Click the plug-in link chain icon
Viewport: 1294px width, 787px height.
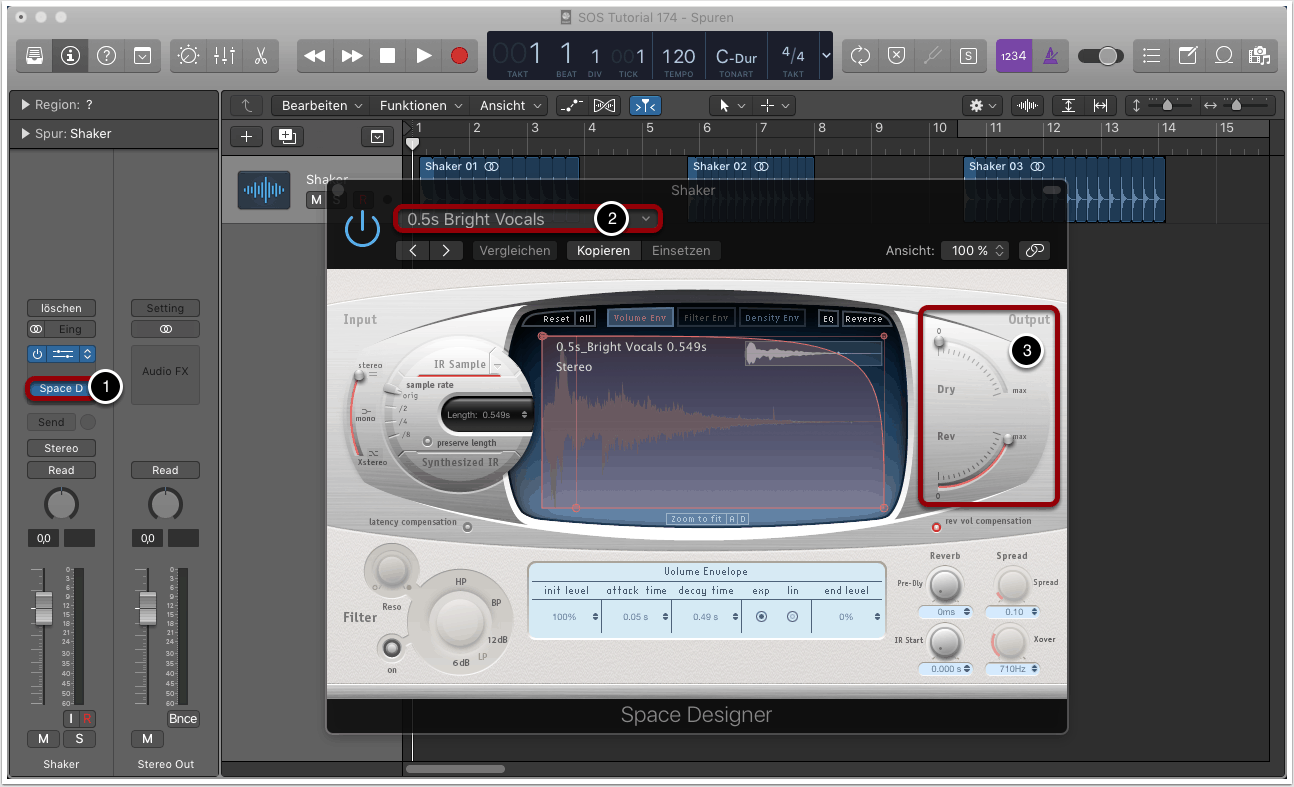point(1034,250)
